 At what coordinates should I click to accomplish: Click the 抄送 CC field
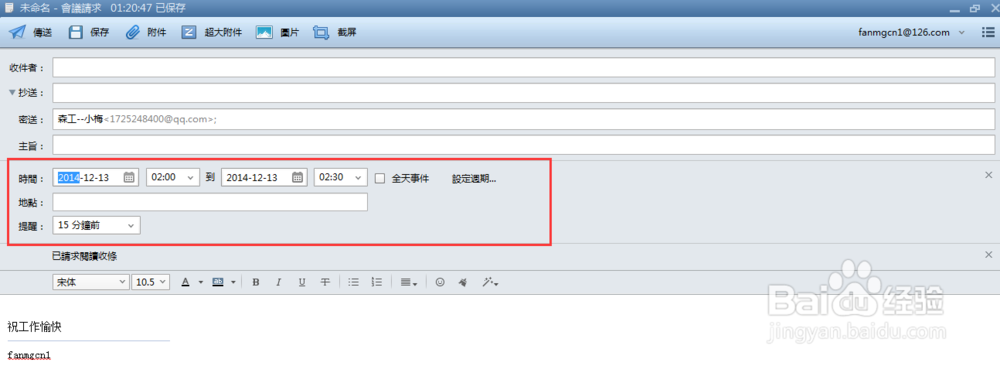coord(524,93)
